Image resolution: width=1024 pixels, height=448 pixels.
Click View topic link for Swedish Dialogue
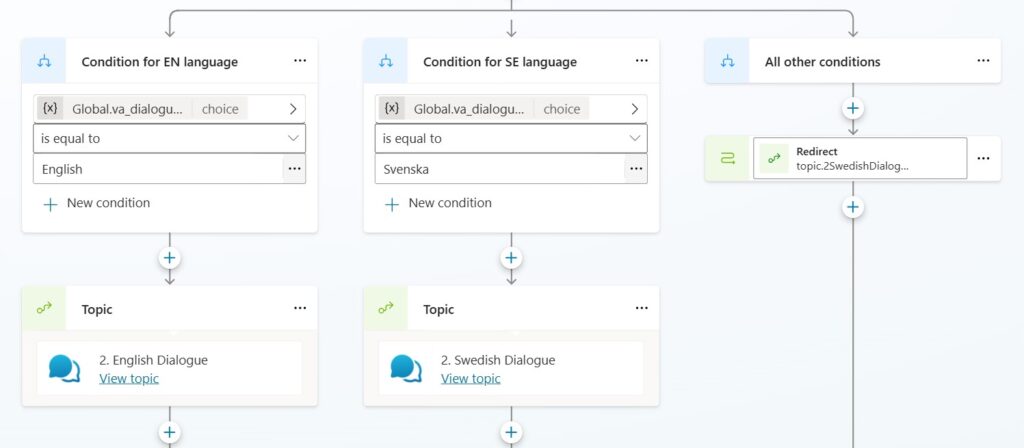click(471, 378)
